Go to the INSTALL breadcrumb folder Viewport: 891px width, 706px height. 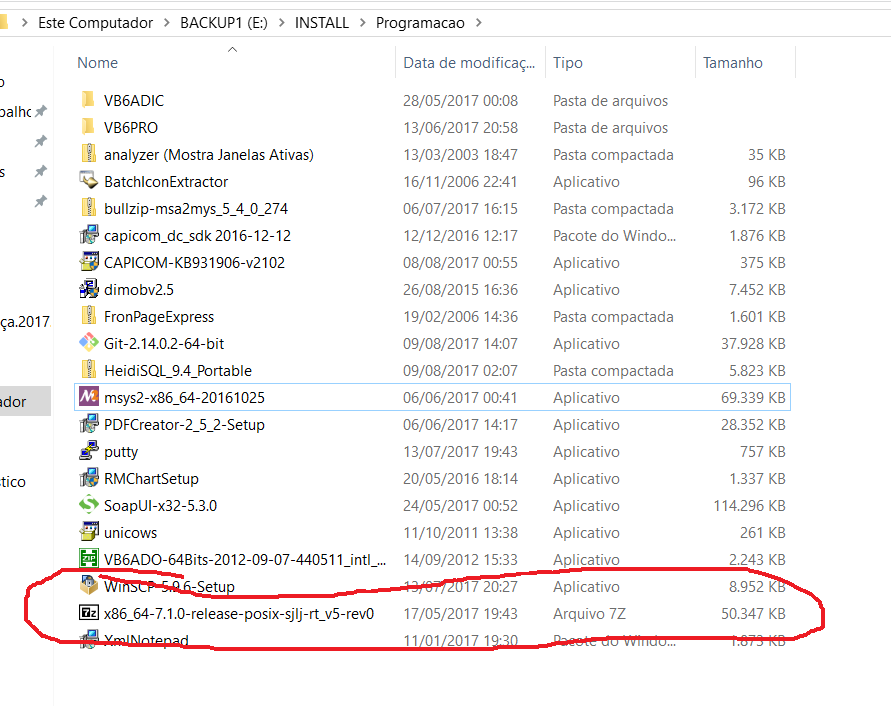pyautogui.click(x=322, y=23)
